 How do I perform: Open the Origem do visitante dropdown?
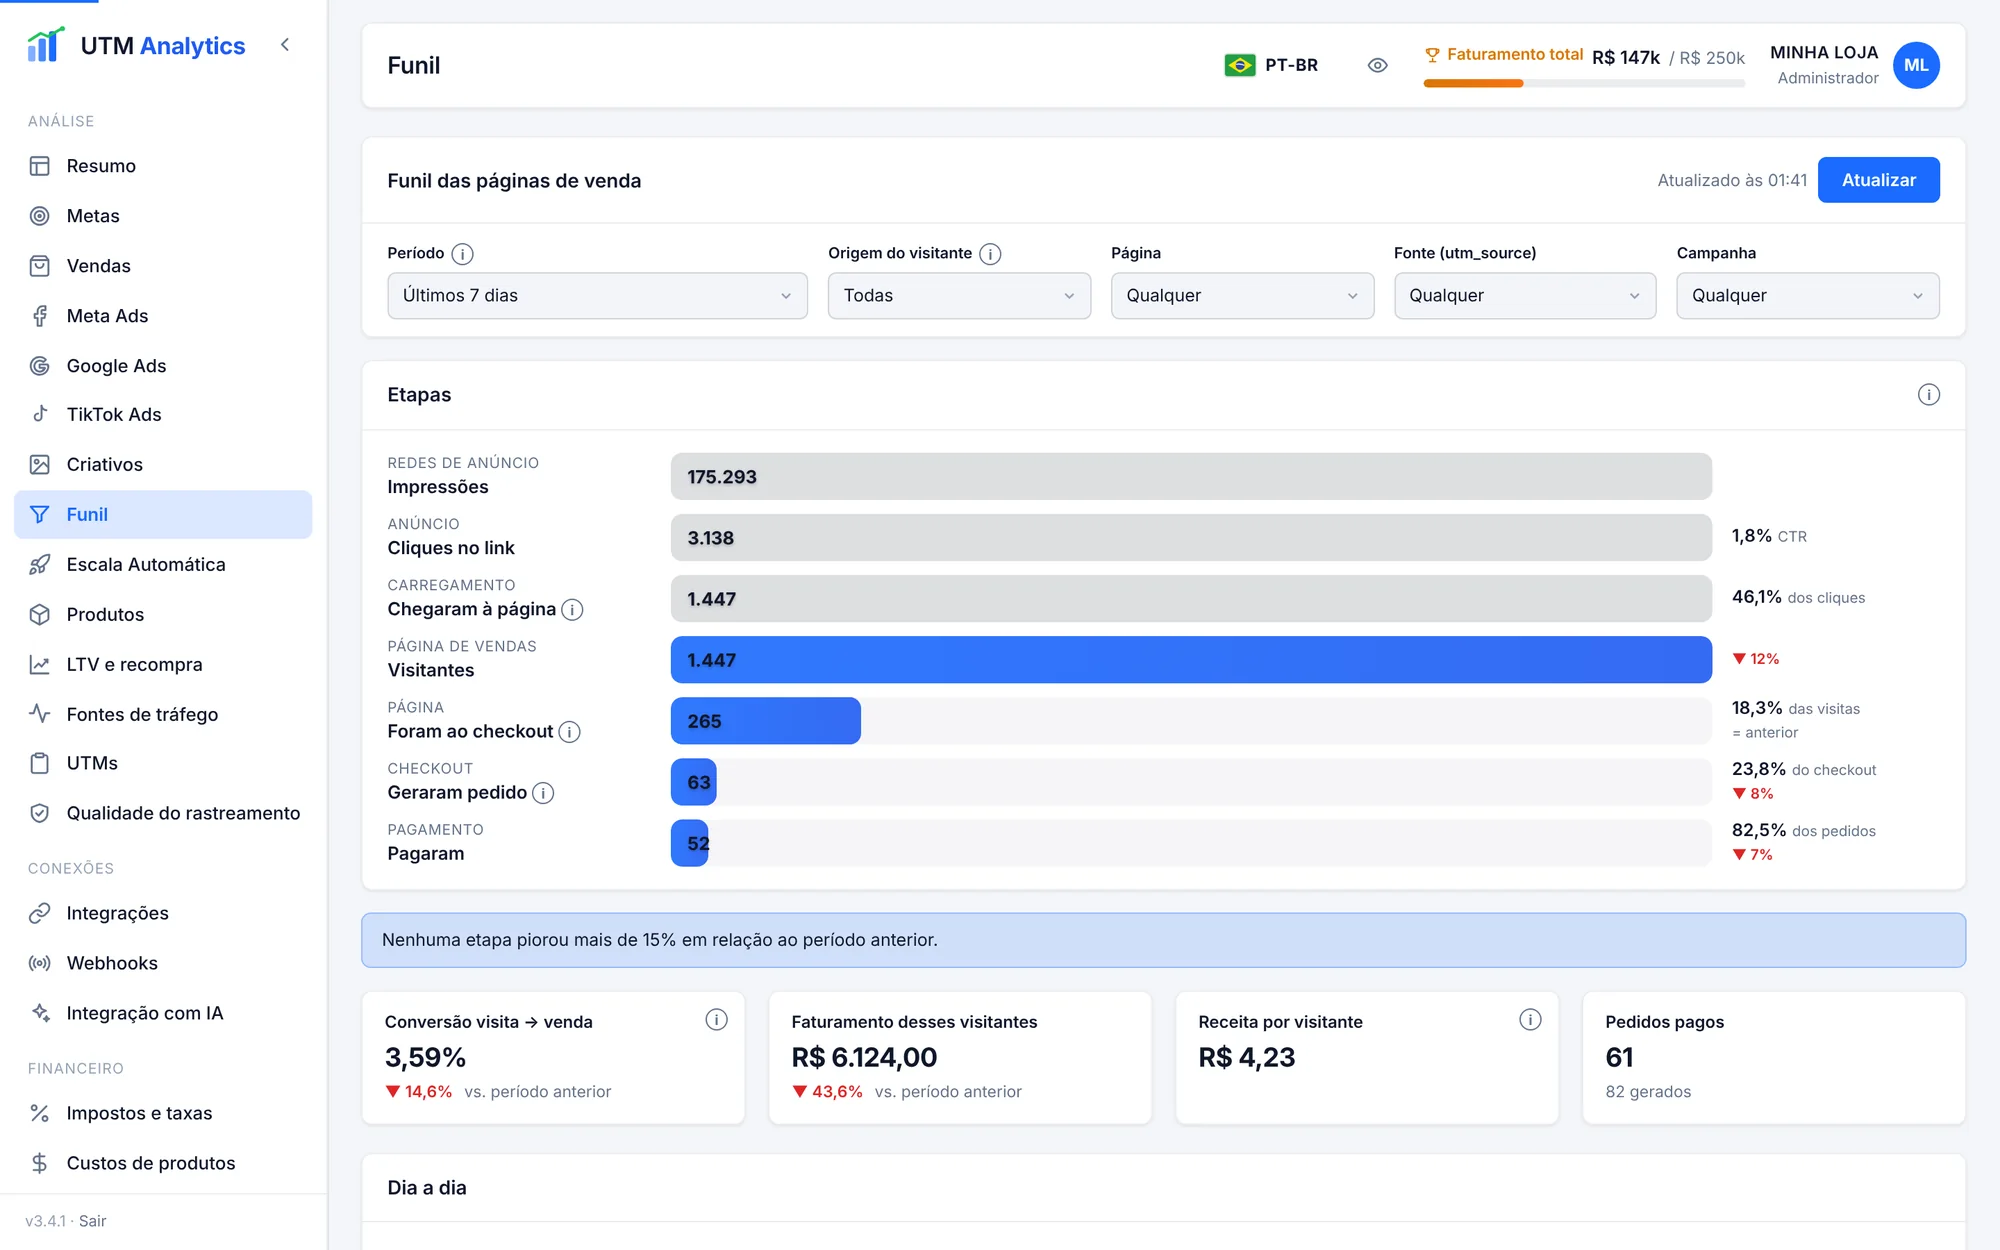959,296
